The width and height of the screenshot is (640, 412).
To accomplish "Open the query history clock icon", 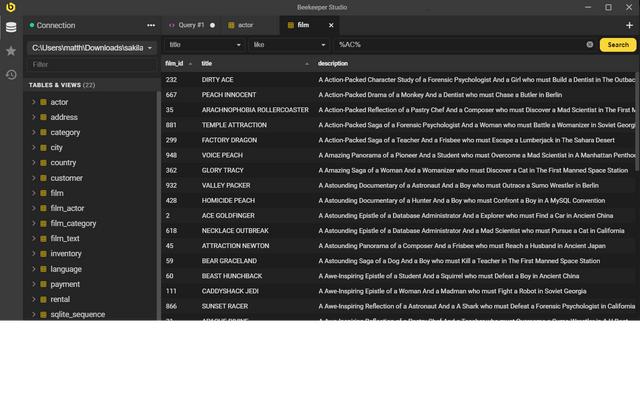I will [x=11, y=75].
